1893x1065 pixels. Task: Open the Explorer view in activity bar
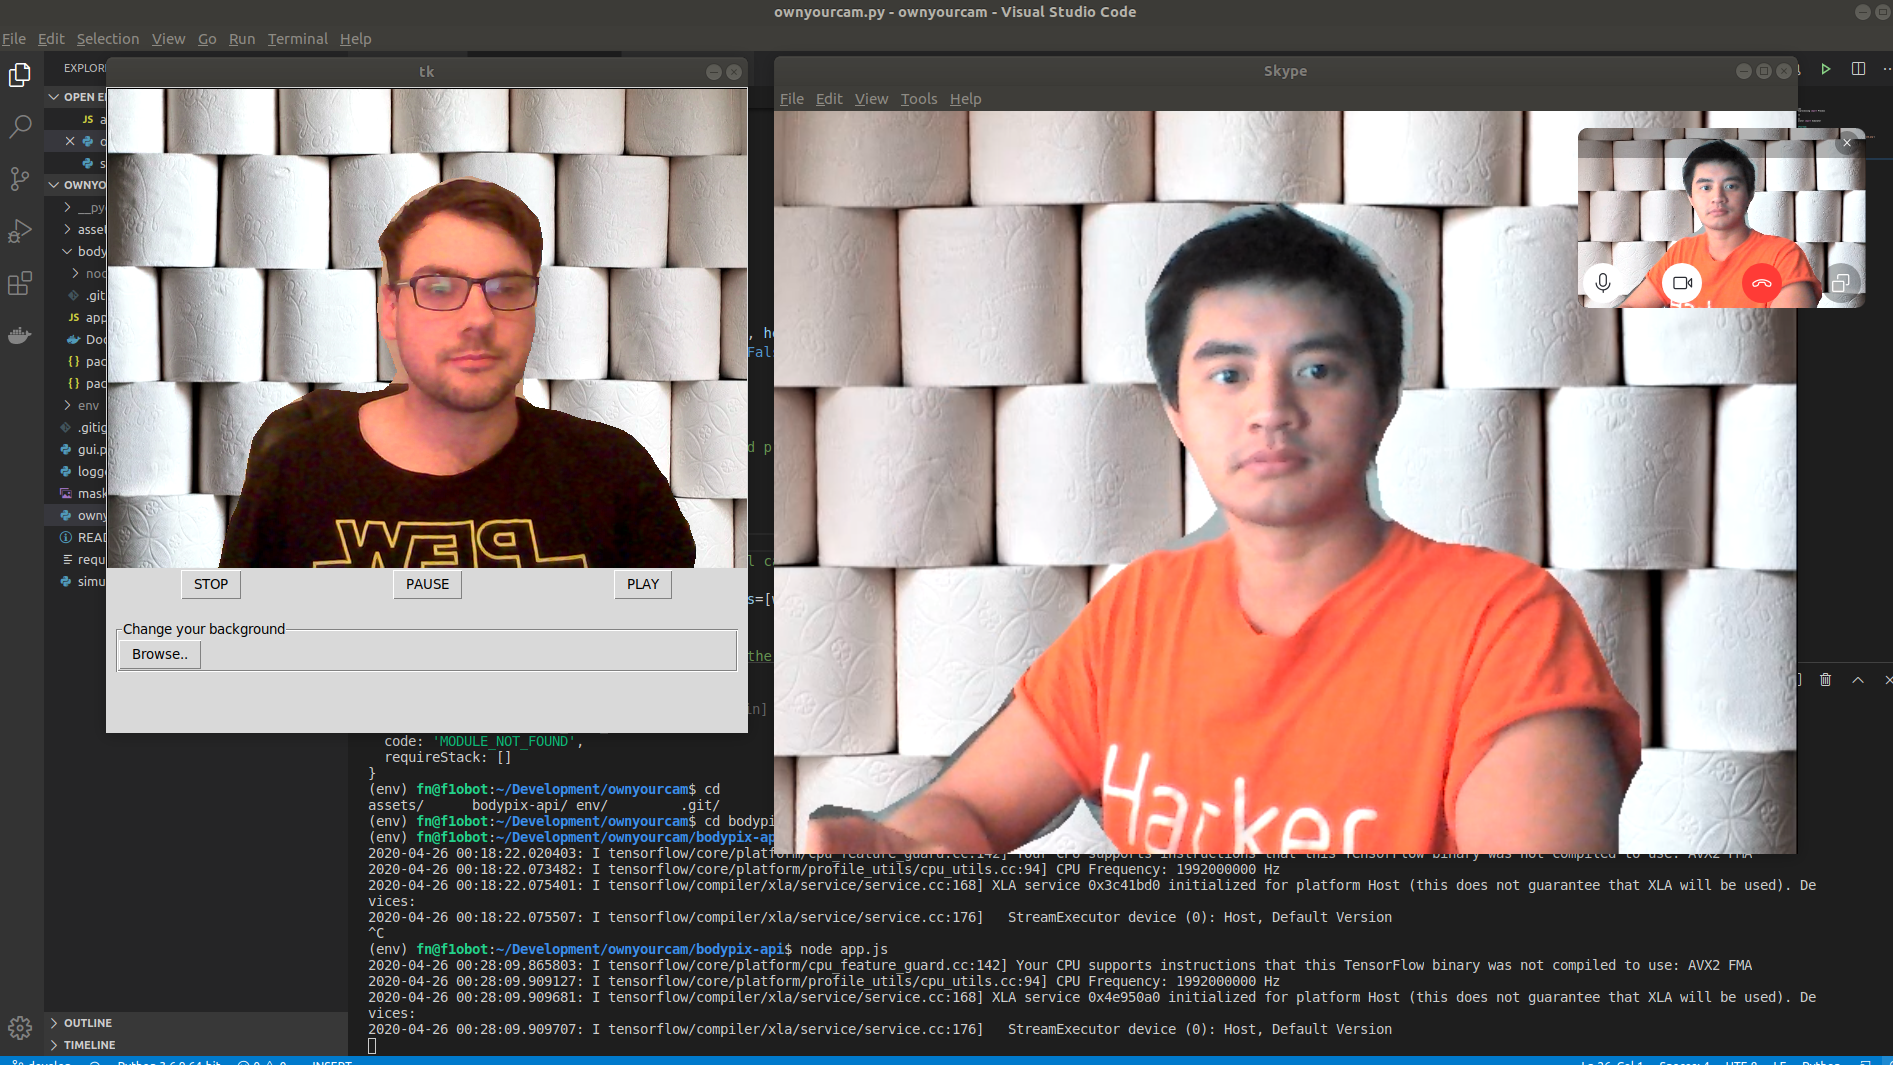[20, 75]
